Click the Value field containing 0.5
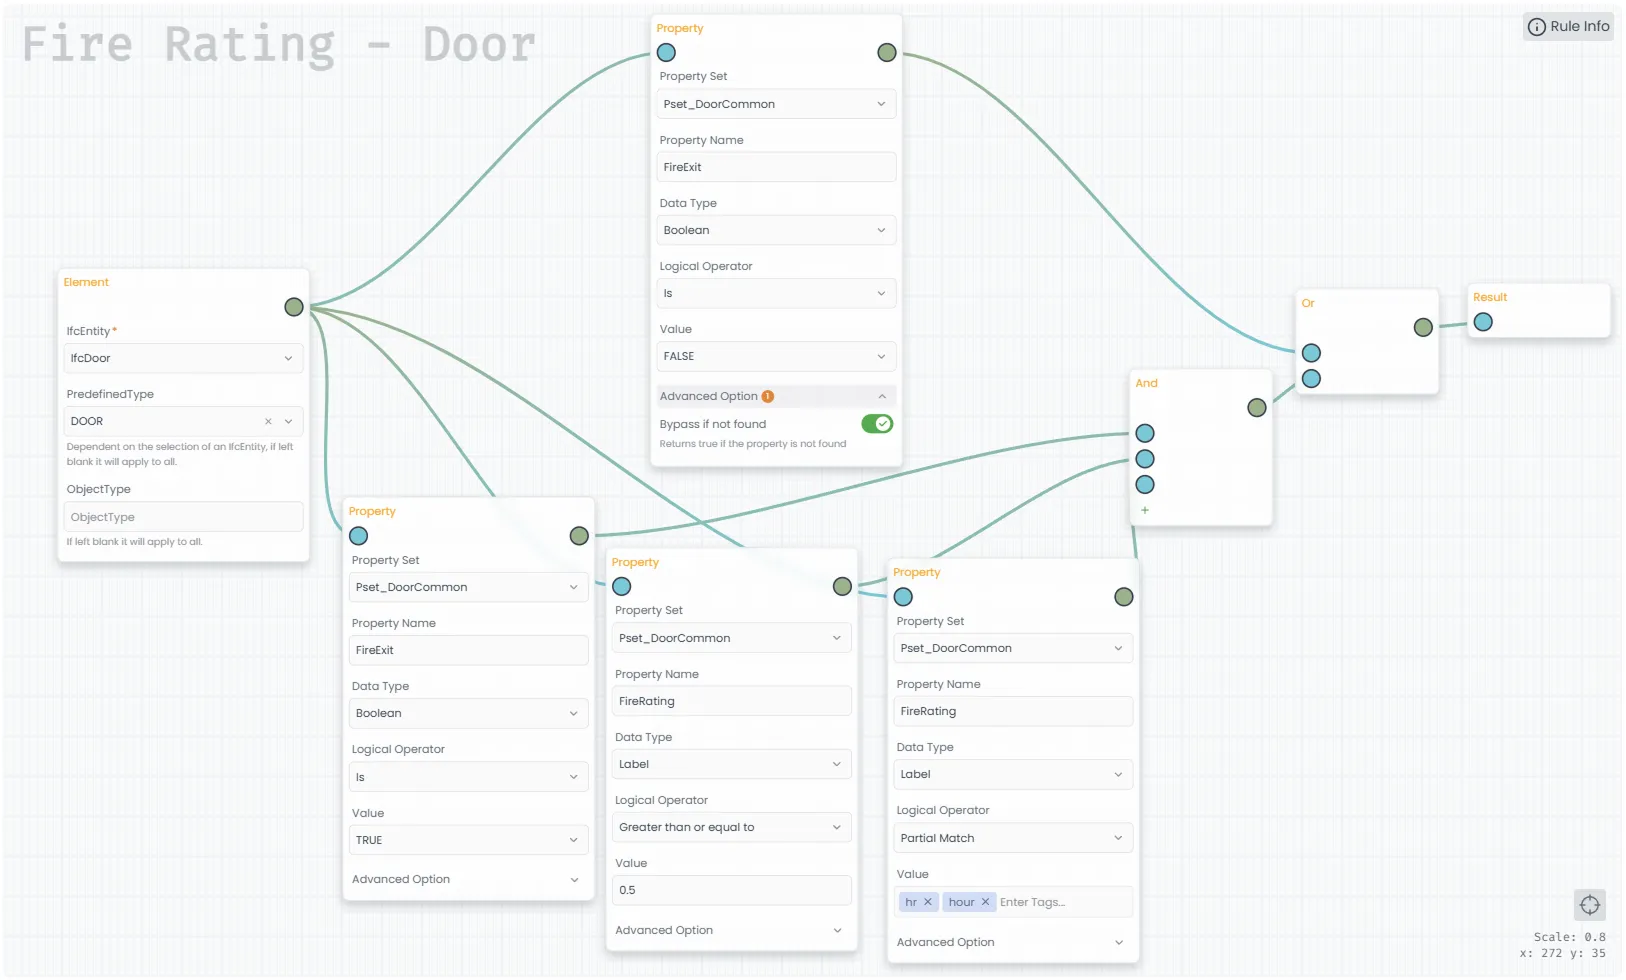 click(x=730, y=890)
